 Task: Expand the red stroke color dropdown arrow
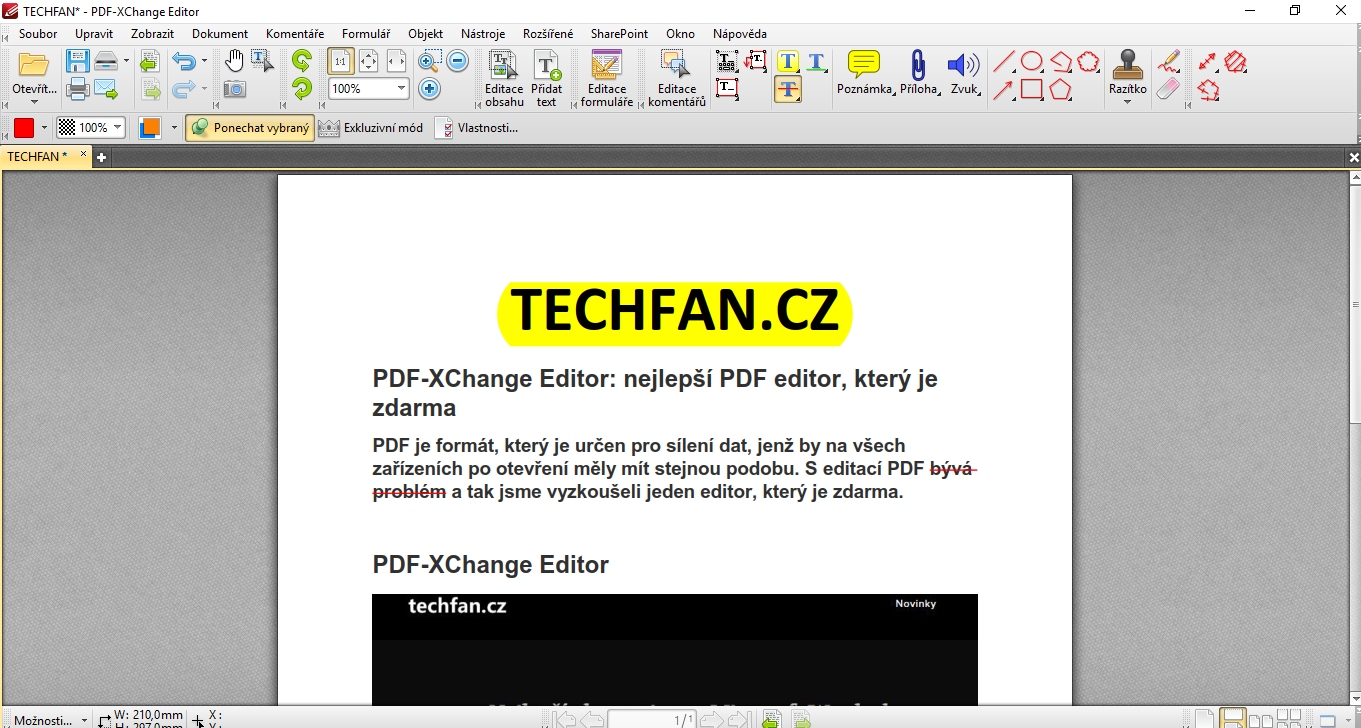[x=44, y=128]
